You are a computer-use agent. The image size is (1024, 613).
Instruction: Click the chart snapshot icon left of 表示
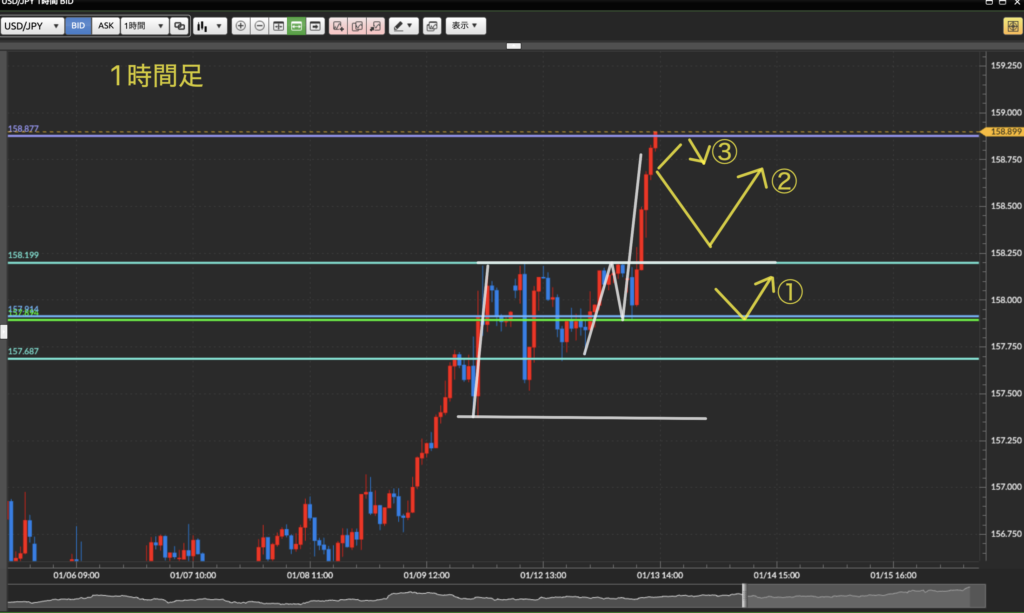pos(431,26)
